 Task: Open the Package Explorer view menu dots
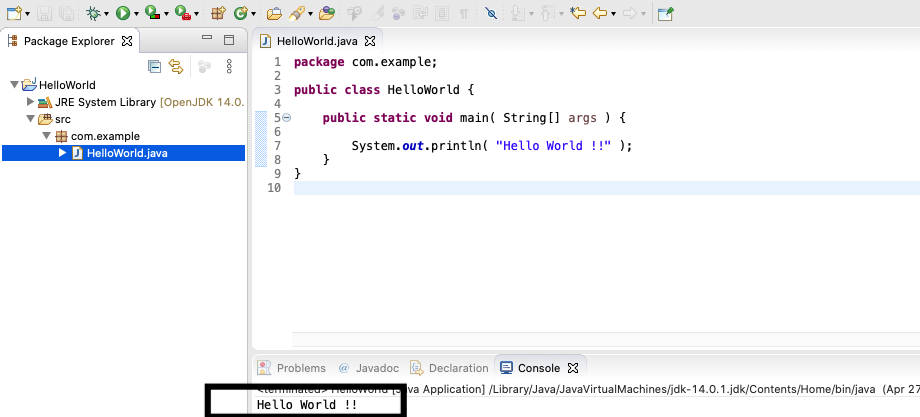tap(229, 66)
